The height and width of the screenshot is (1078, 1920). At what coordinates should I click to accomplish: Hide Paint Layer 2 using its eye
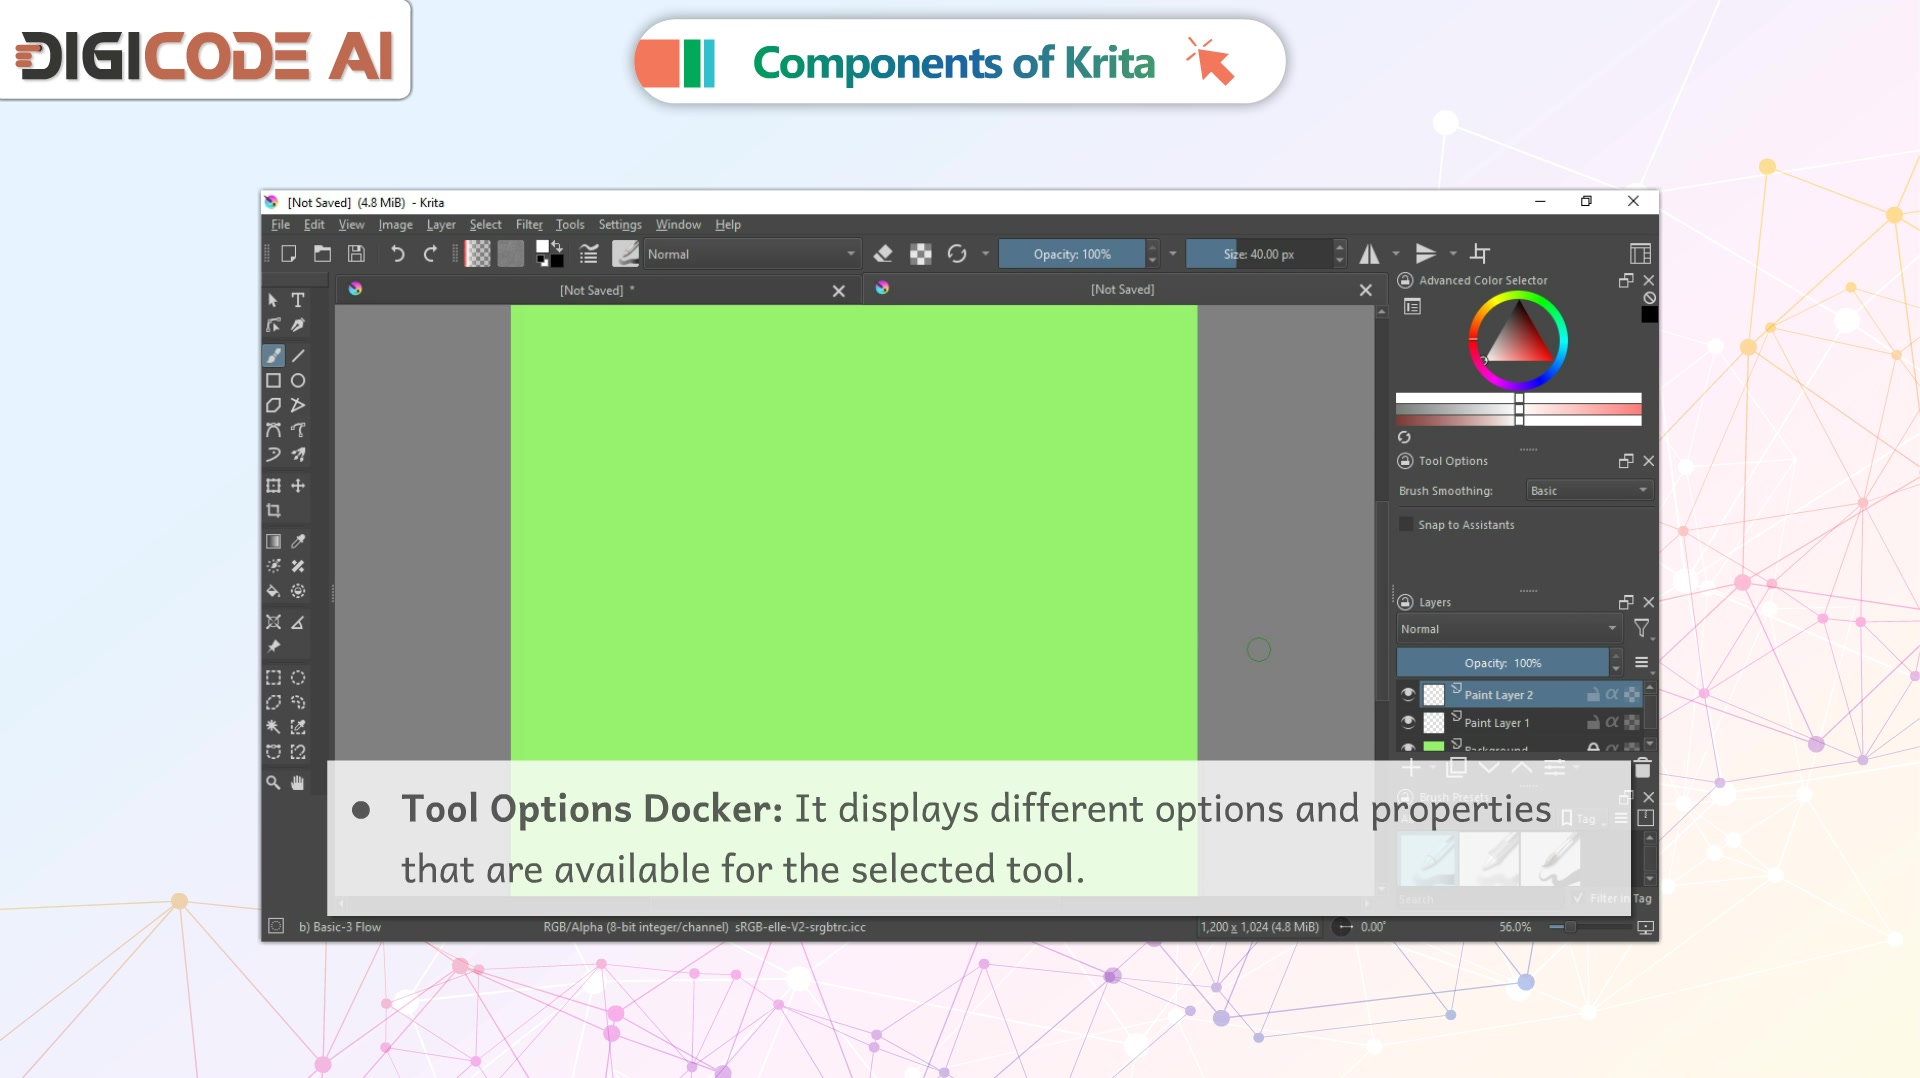pos(1408,694)
